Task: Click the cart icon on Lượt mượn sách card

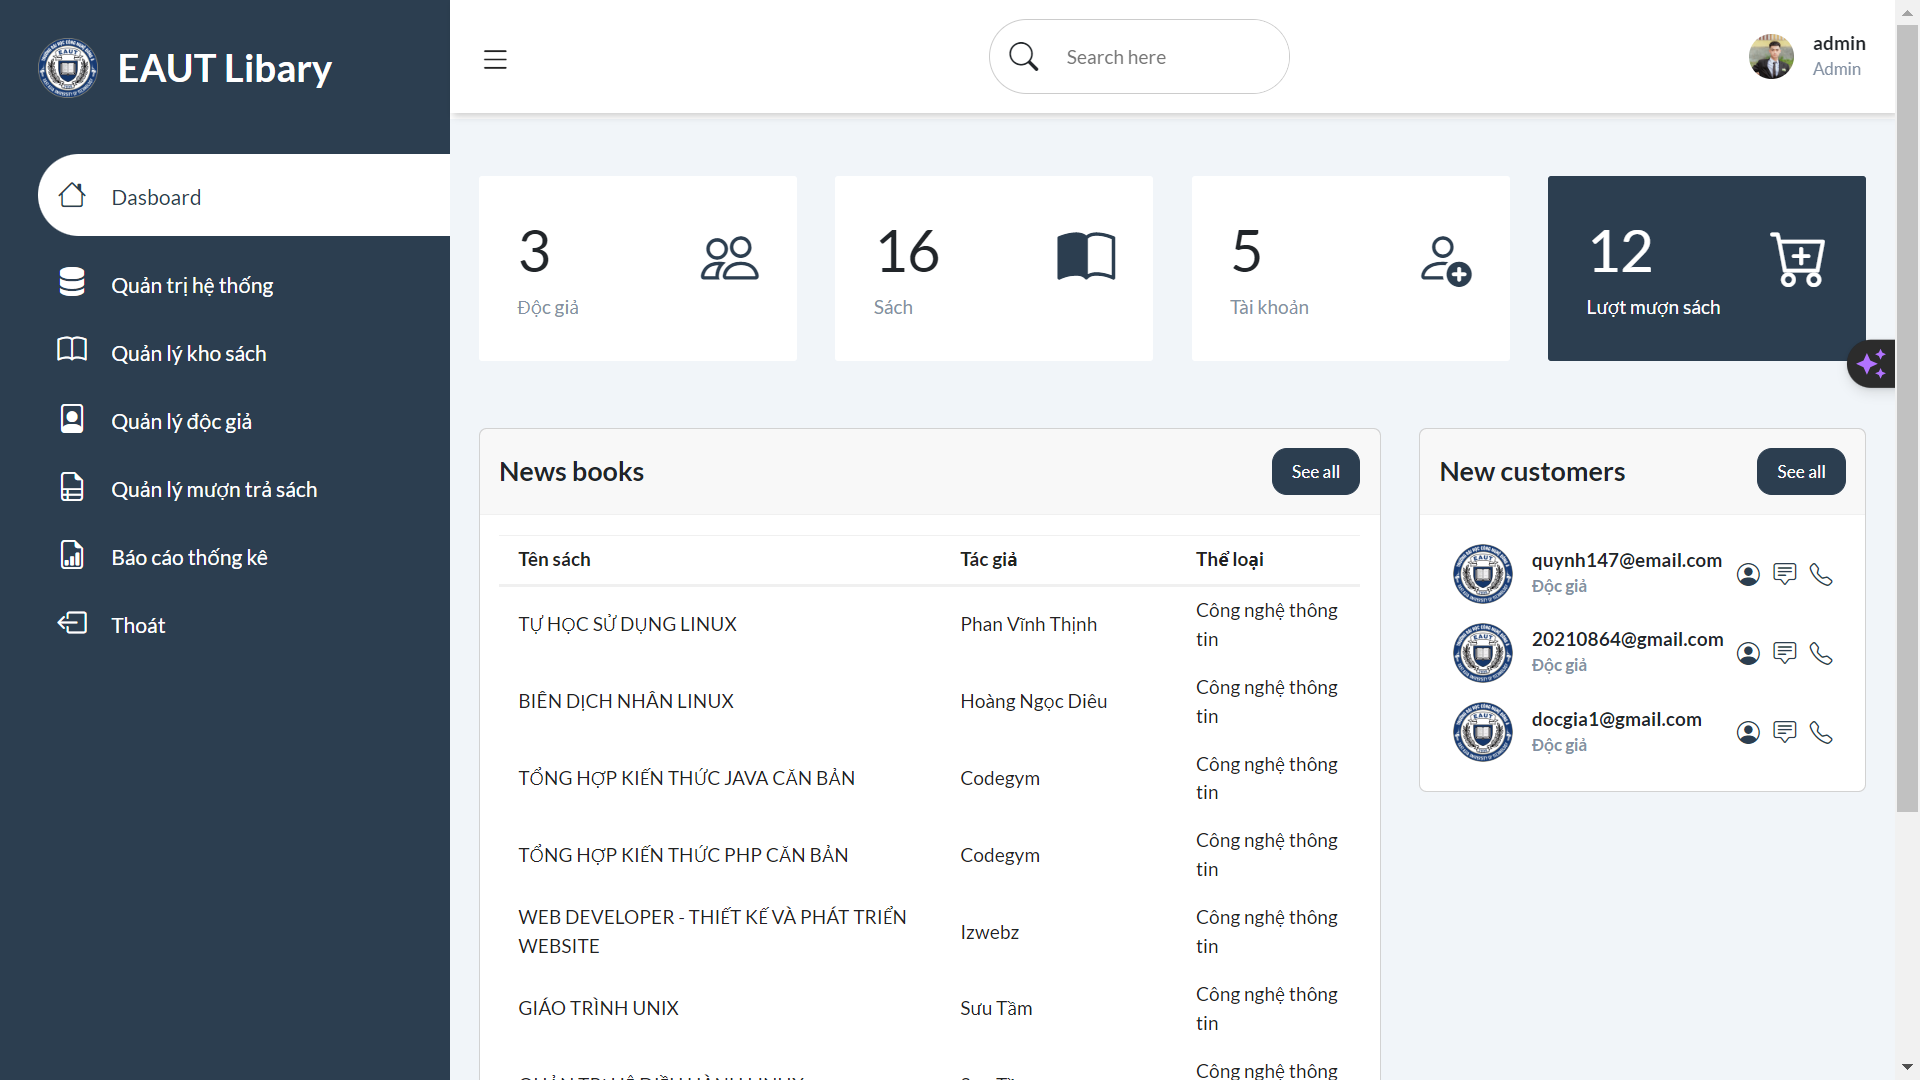Action: click(x=1797, y=259)
